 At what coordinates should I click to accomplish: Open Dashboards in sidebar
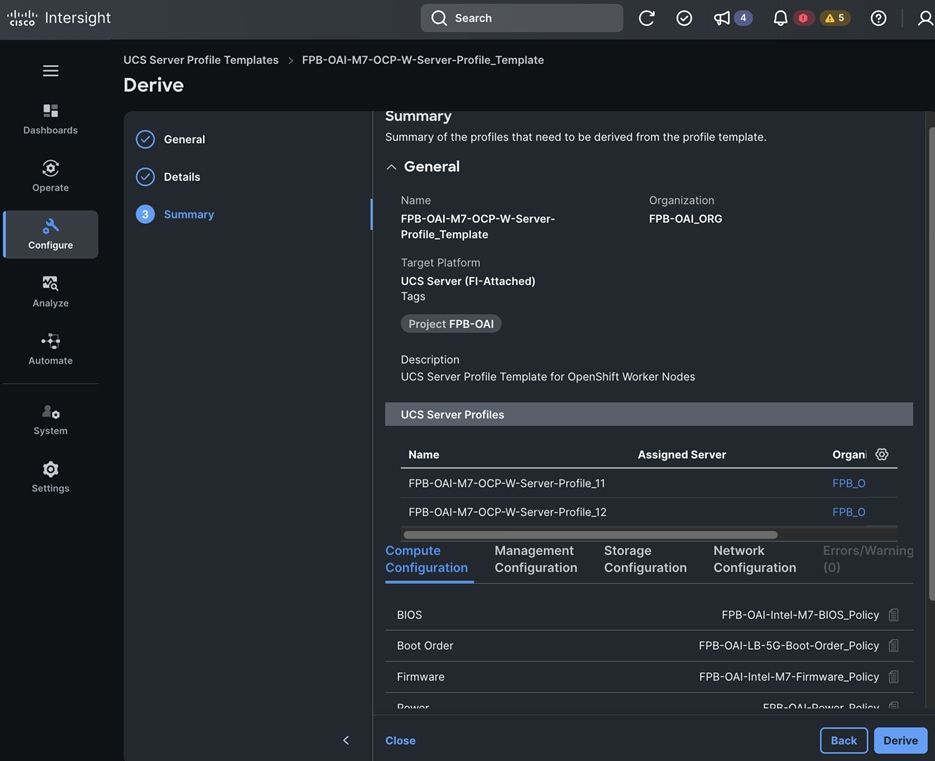(x=51, y=119)
